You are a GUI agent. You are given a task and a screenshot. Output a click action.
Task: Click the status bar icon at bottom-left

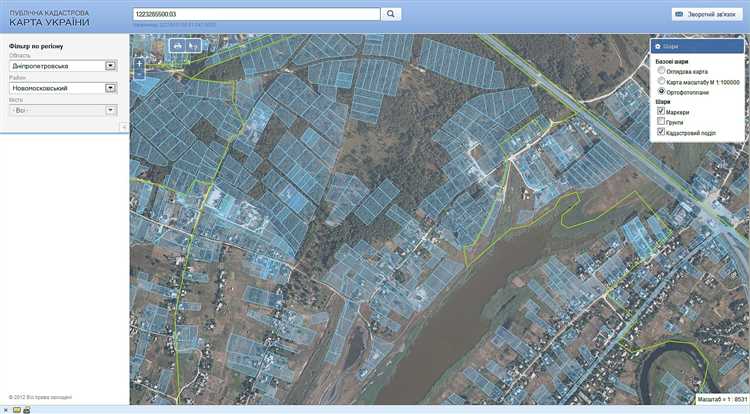15,409
